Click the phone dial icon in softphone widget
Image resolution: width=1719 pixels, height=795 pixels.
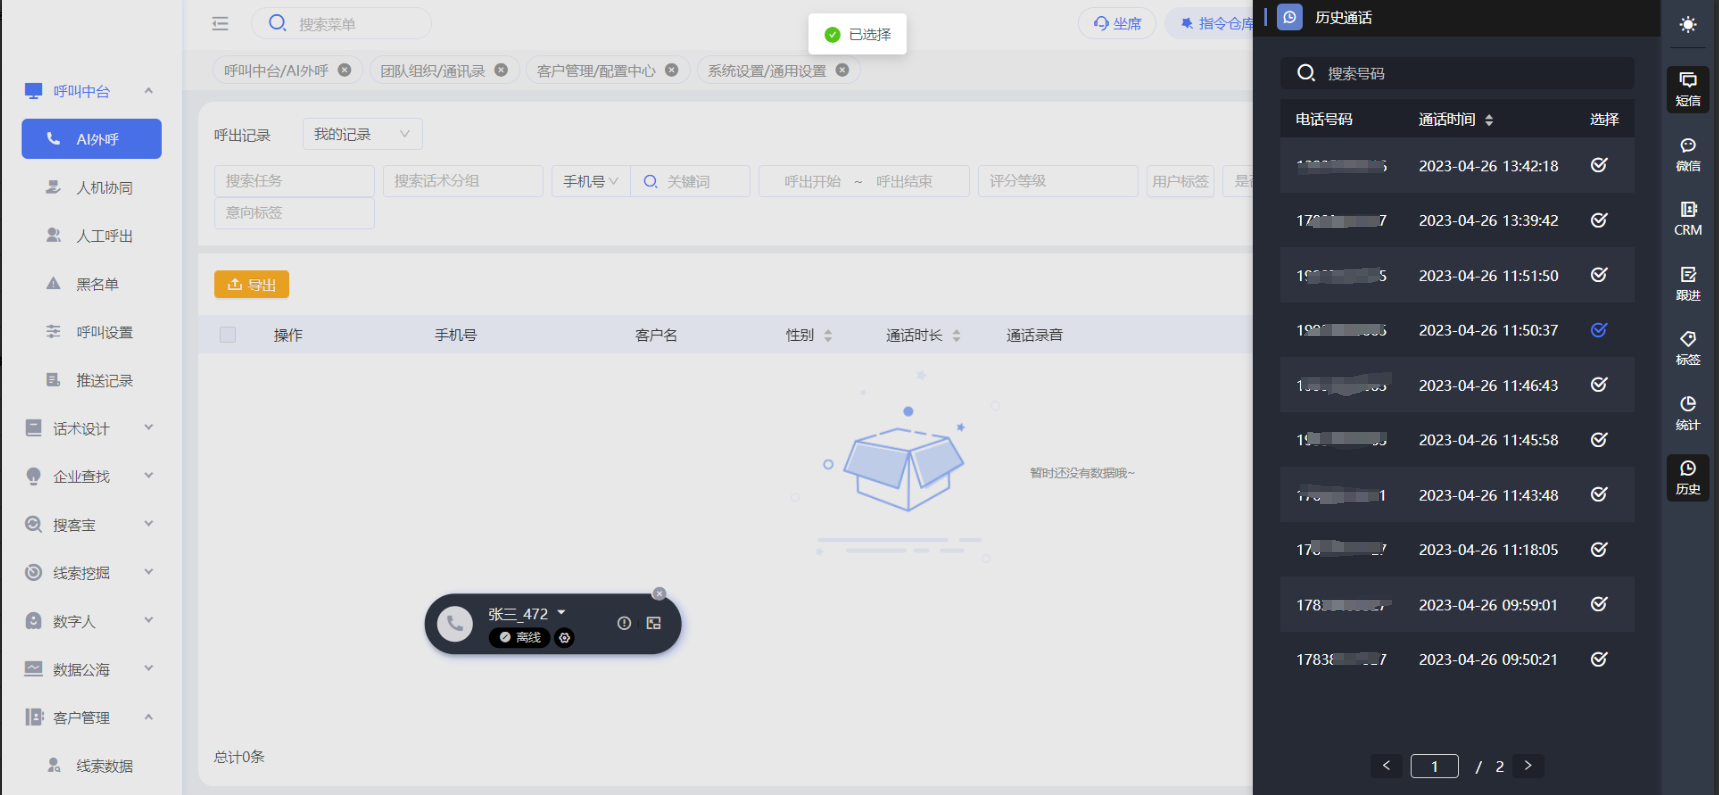pos(455,624)
